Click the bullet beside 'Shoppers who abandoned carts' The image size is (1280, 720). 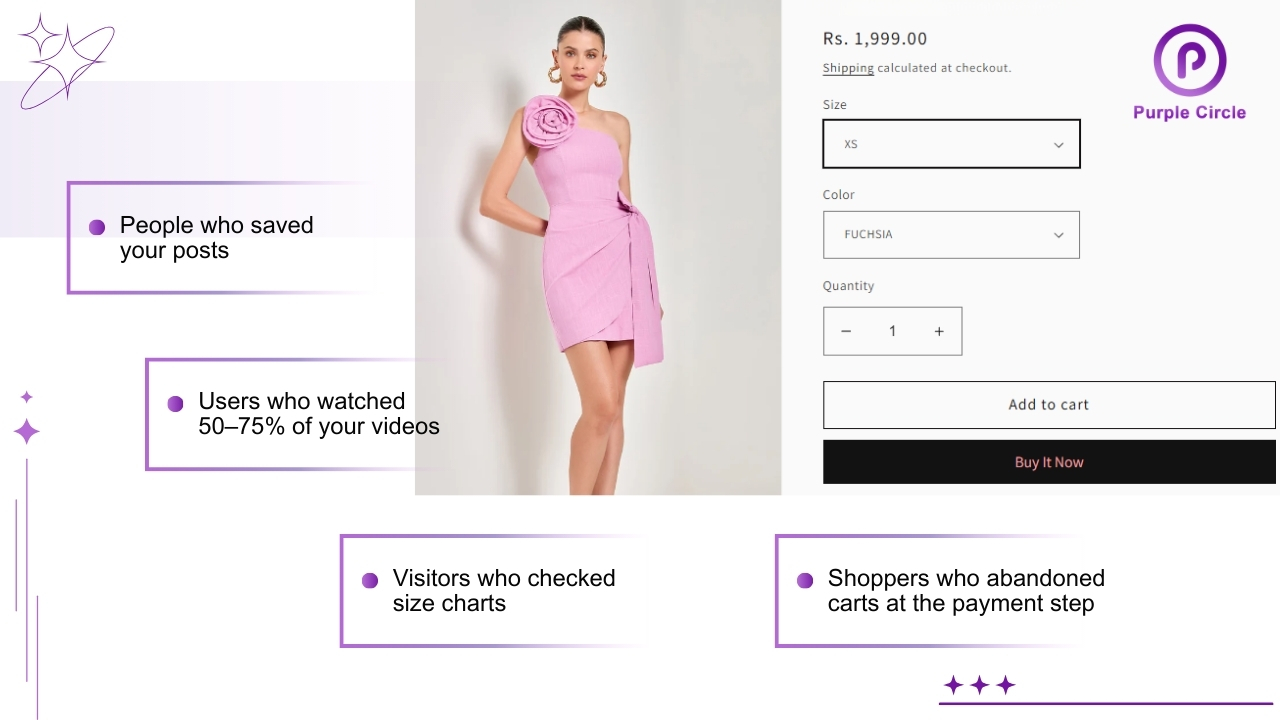click(x=805, y=580)
